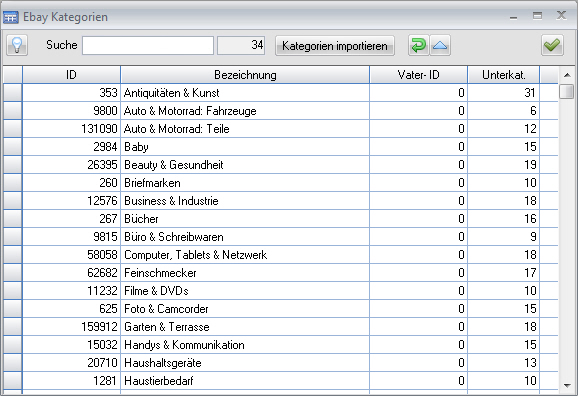This screenshot has width=578, height=396.
Task: Click the vertical scrollbar thumb
Action: [x=567, y=91]
